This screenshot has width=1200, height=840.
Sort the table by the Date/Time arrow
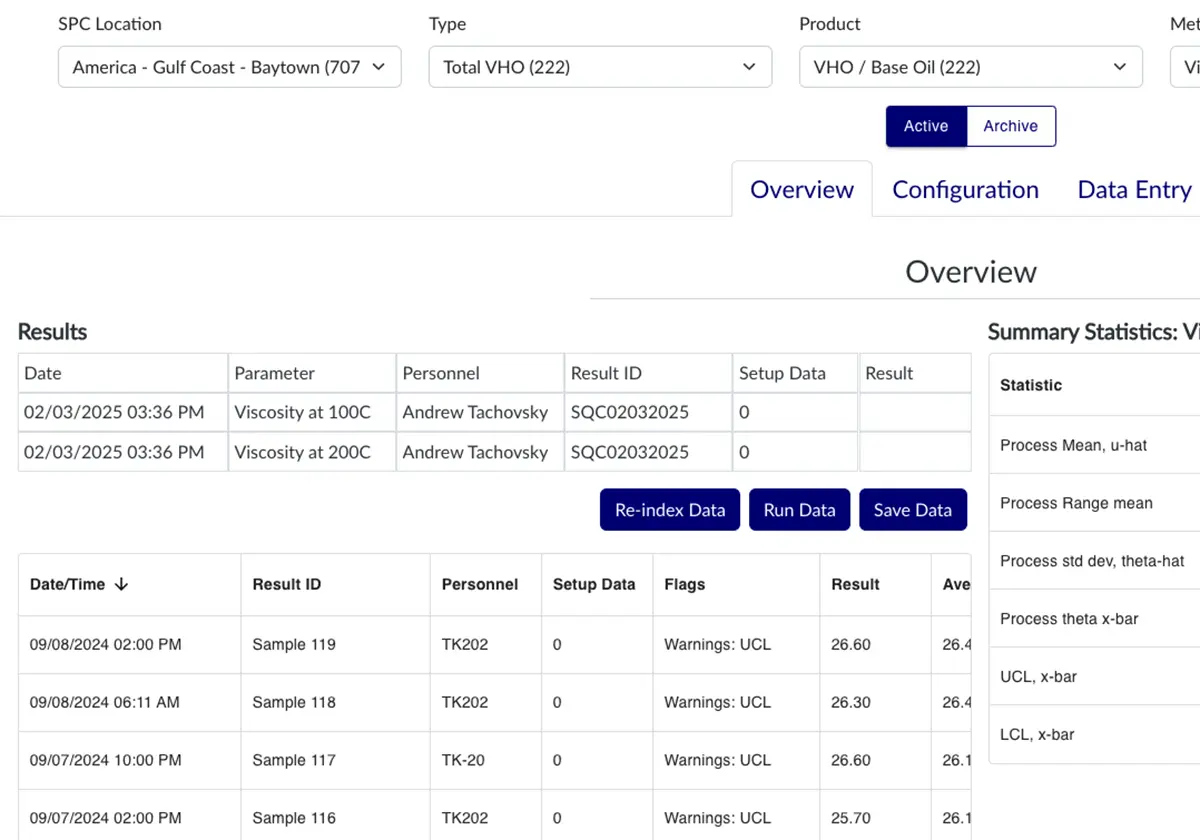(121, 585)
